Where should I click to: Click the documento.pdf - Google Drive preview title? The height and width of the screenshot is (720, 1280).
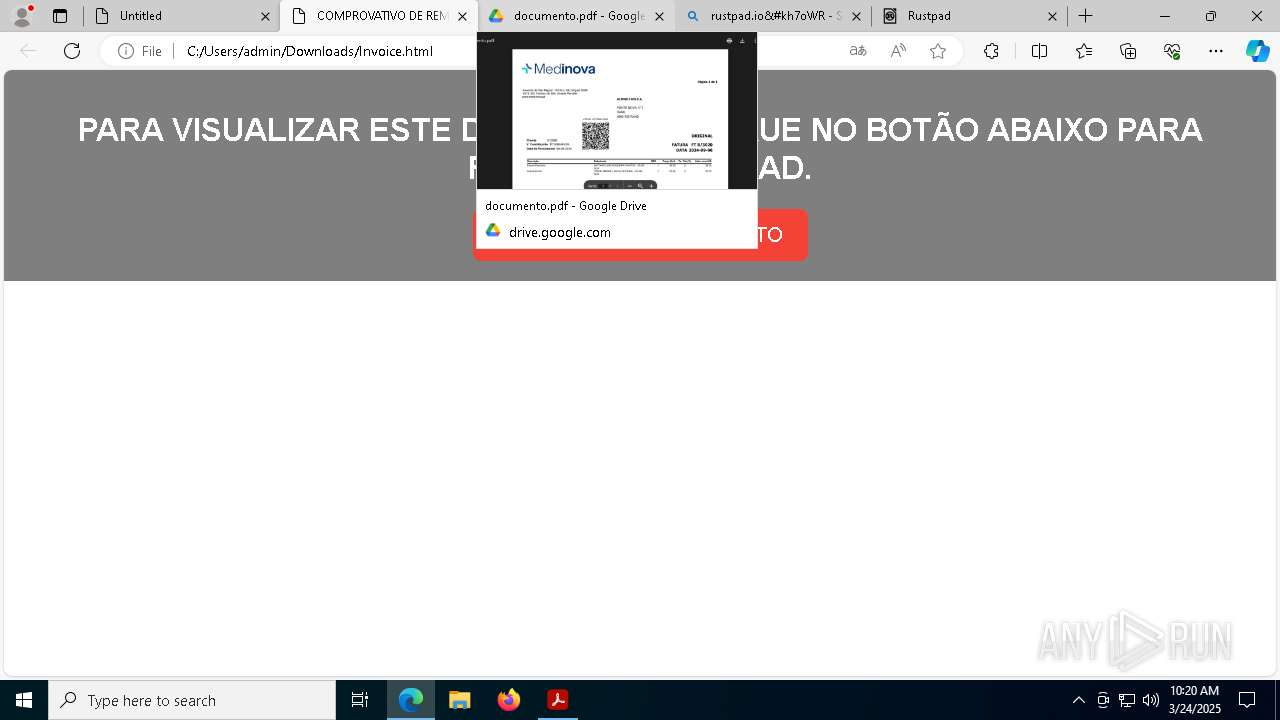[x=566, y=206]
